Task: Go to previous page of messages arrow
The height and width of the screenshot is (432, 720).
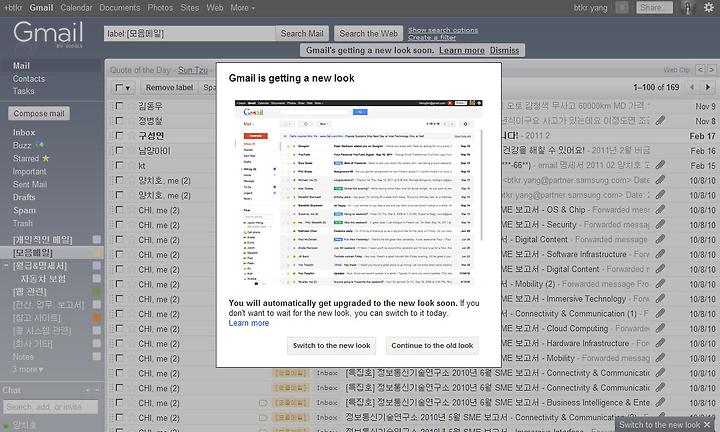Action: pyautogui.click(x=692, y=87)
